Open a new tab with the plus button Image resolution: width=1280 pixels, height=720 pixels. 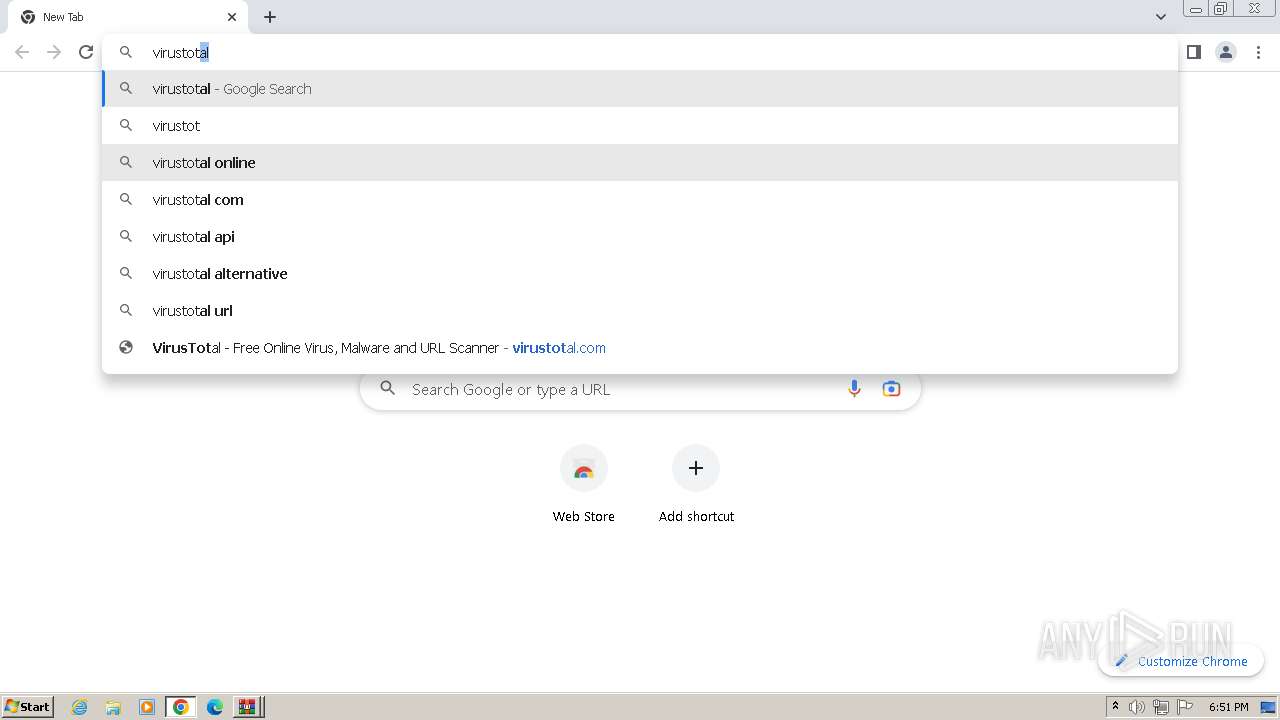(270, 17)
